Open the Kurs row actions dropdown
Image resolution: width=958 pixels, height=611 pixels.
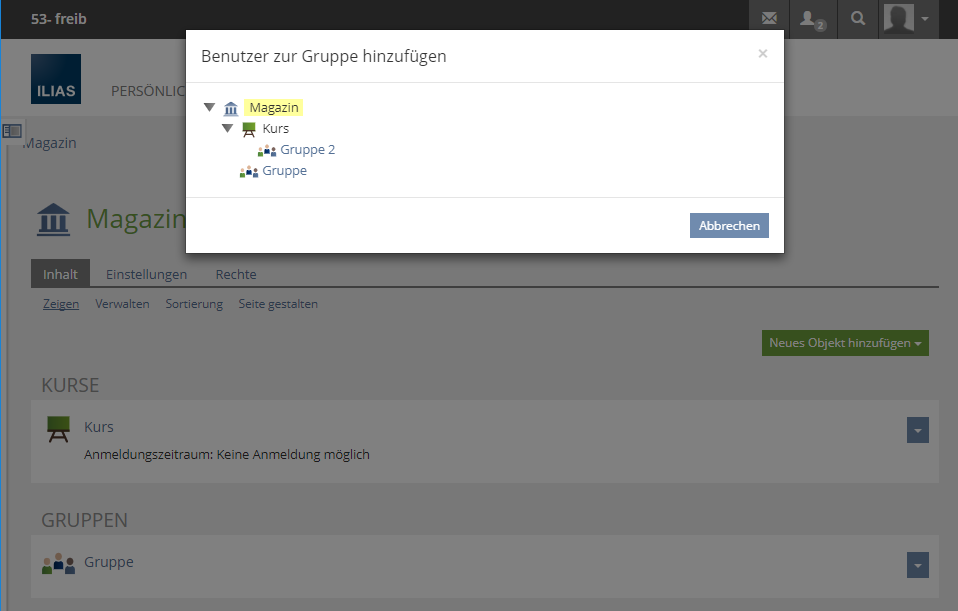(917, 430)
